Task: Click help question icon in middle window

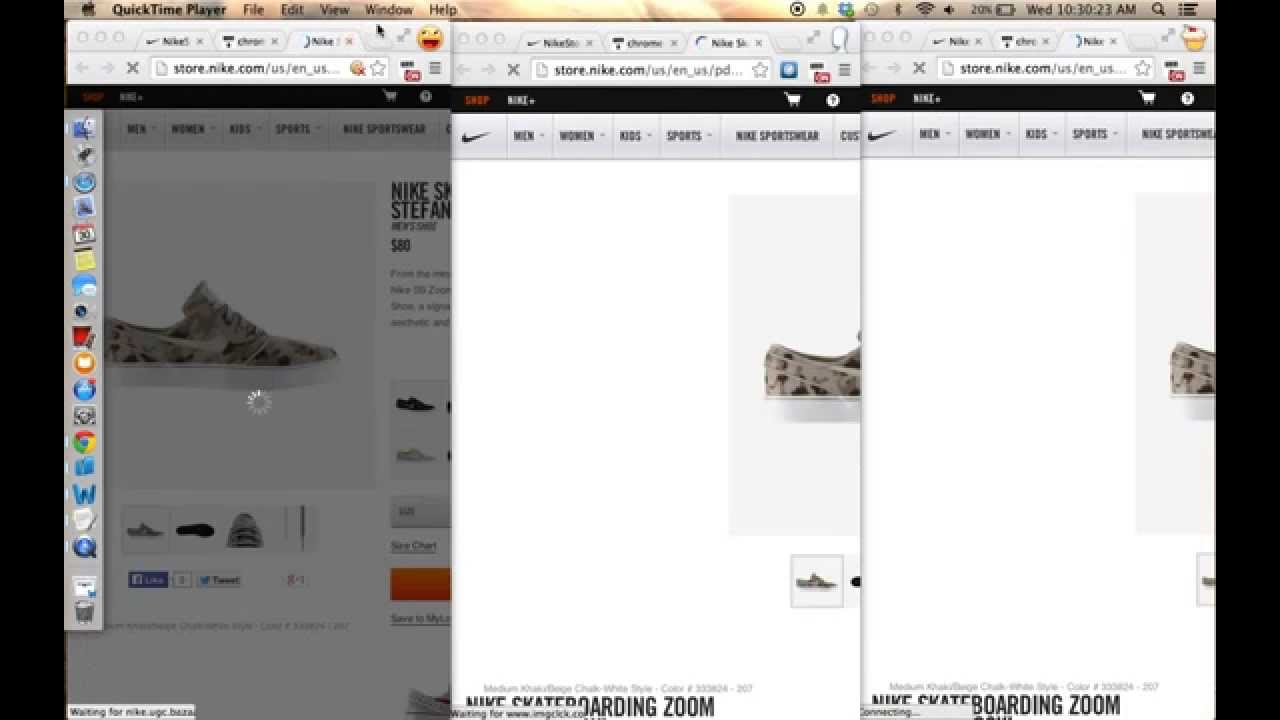Action: click(833, 100)
